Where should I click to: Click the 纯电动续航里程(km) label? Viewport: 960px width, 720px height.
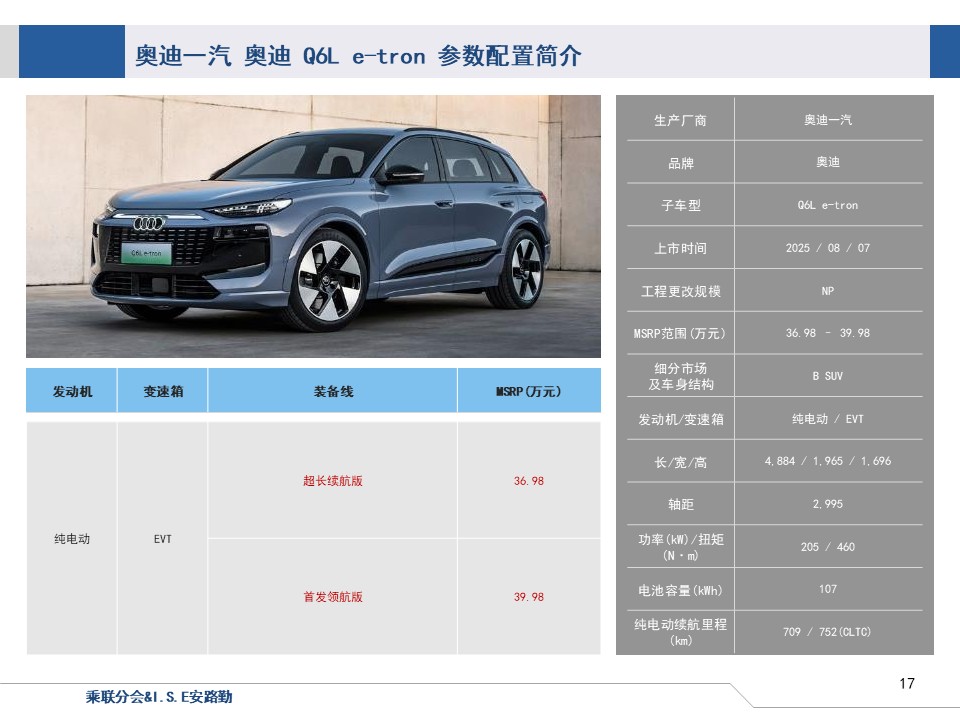pyautogui.click(x=681, y=632)
